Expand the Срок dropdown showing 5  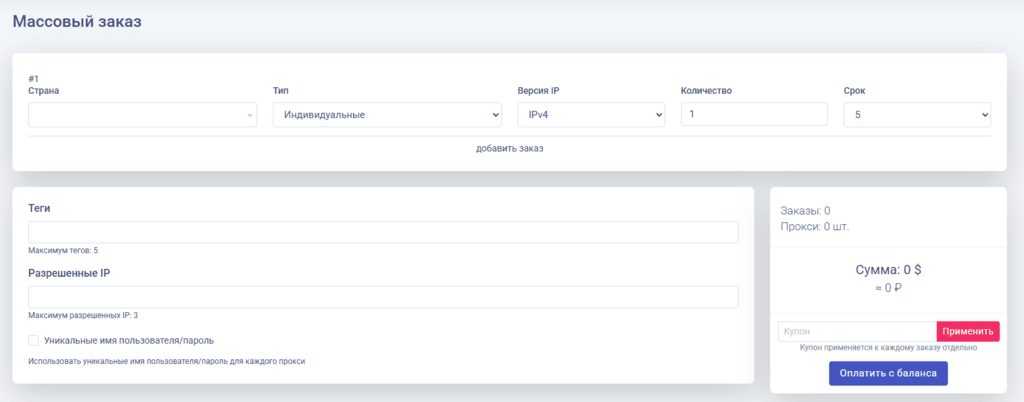(916, 115)
